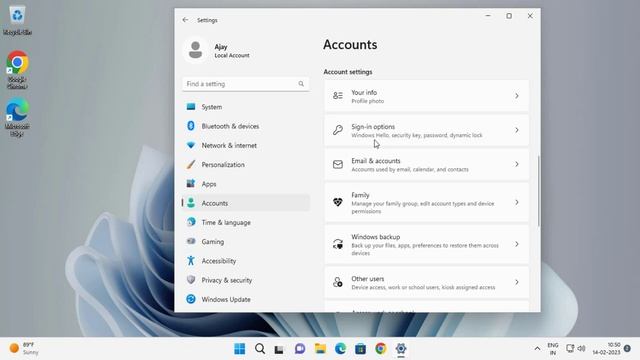Expand Your info with its chevron
Image resolution: width=640 pixels, height=360 pixels.
pos(517,96)
